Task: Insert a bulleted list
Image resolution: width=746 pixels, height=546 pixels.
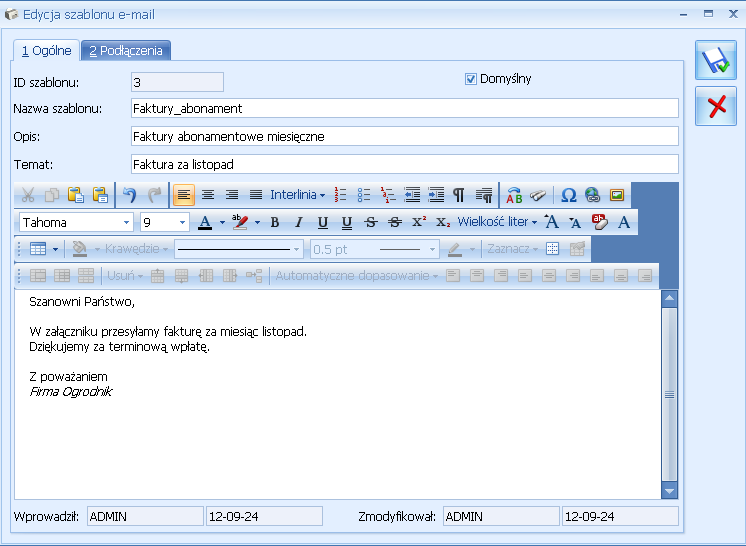Action: pos(364,195)
